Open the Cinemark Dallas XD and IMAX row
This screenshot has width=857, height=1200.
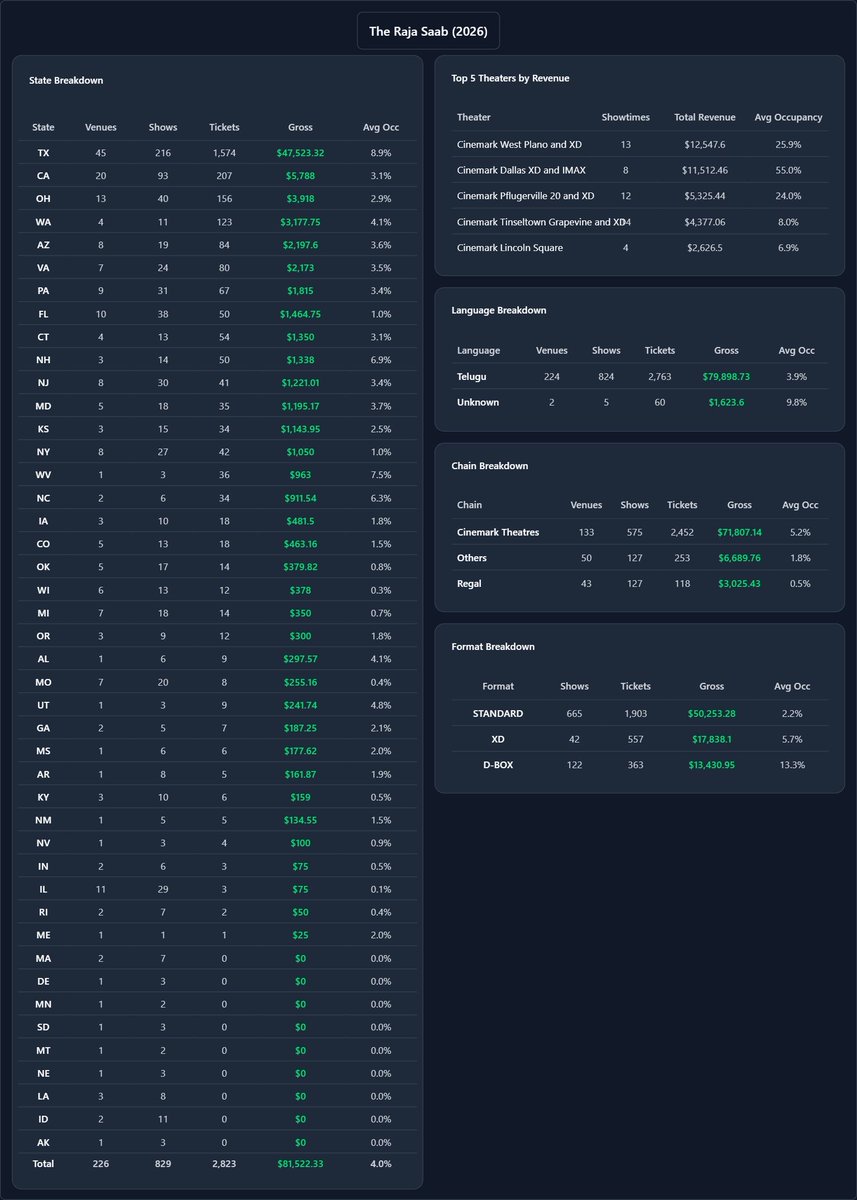[x=640, y=171]
